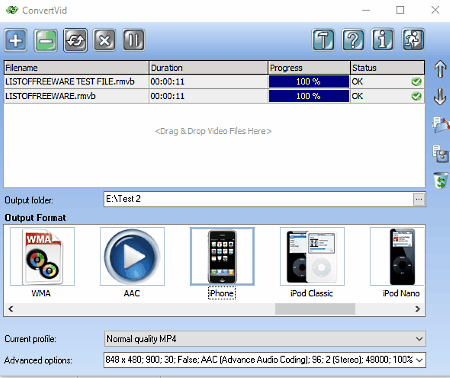
Task: Move selected file up with up arrow
Action: (x=440, y=69)
